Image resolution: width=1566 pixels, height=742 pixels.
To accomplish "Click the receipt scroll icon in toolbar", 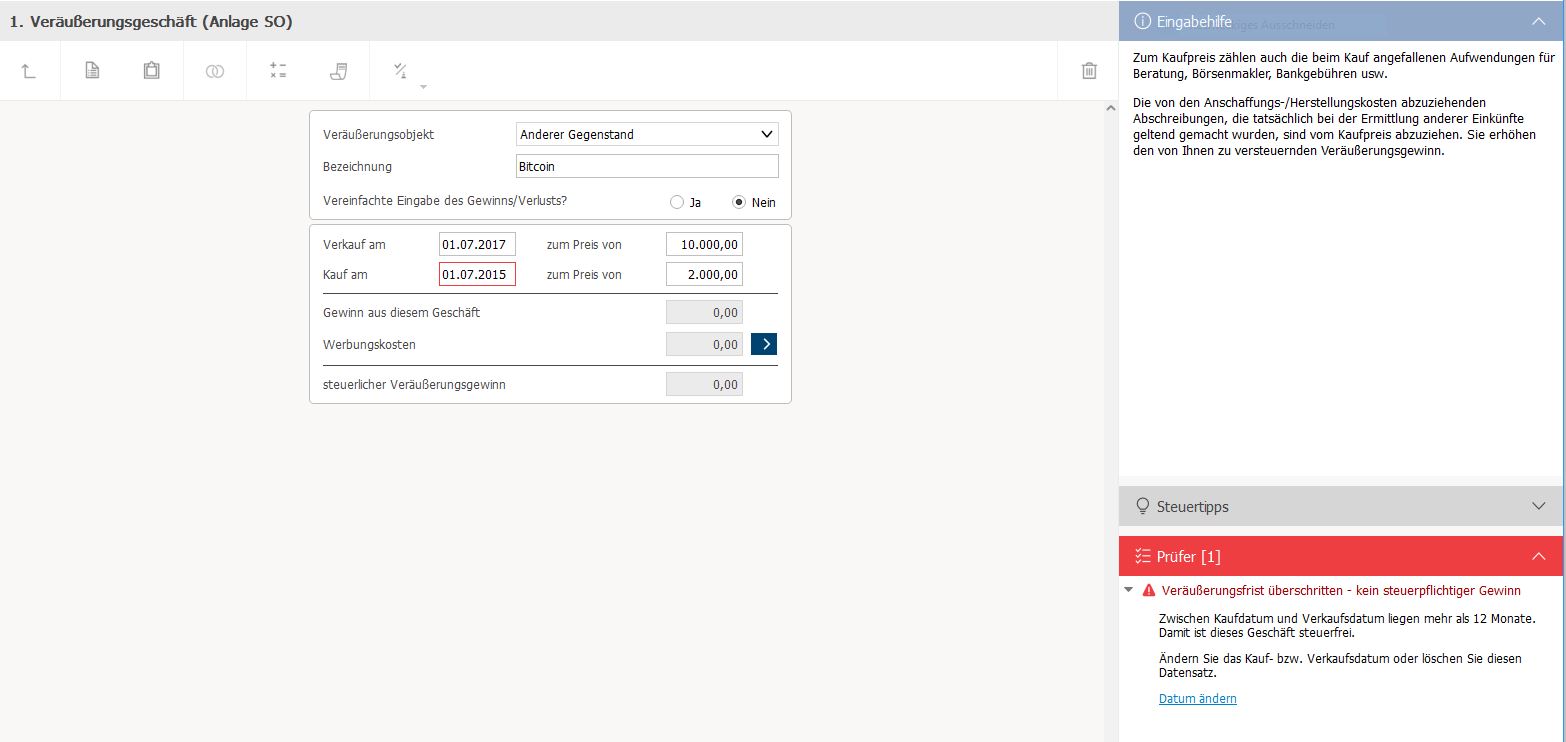I will tap(339, 71).
